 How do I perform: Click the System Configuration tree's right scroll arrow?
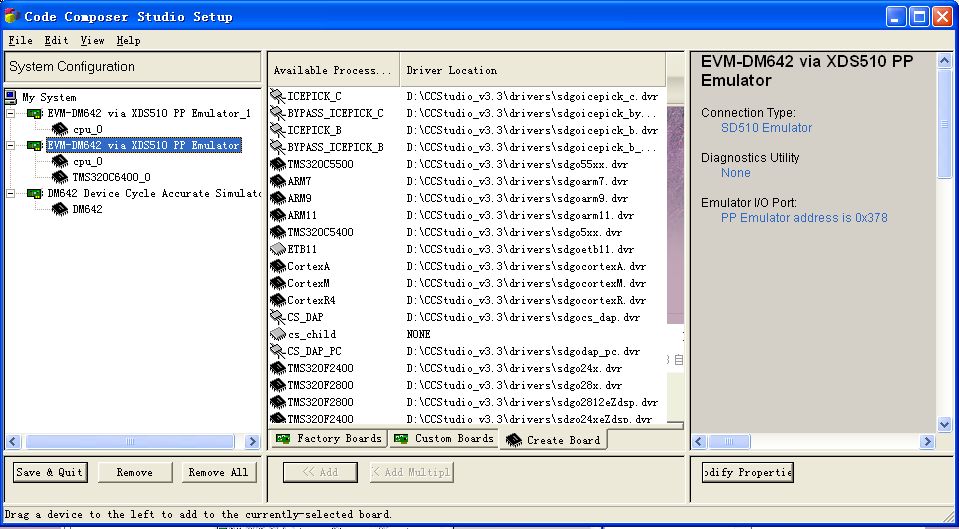(x=252, y=441)
